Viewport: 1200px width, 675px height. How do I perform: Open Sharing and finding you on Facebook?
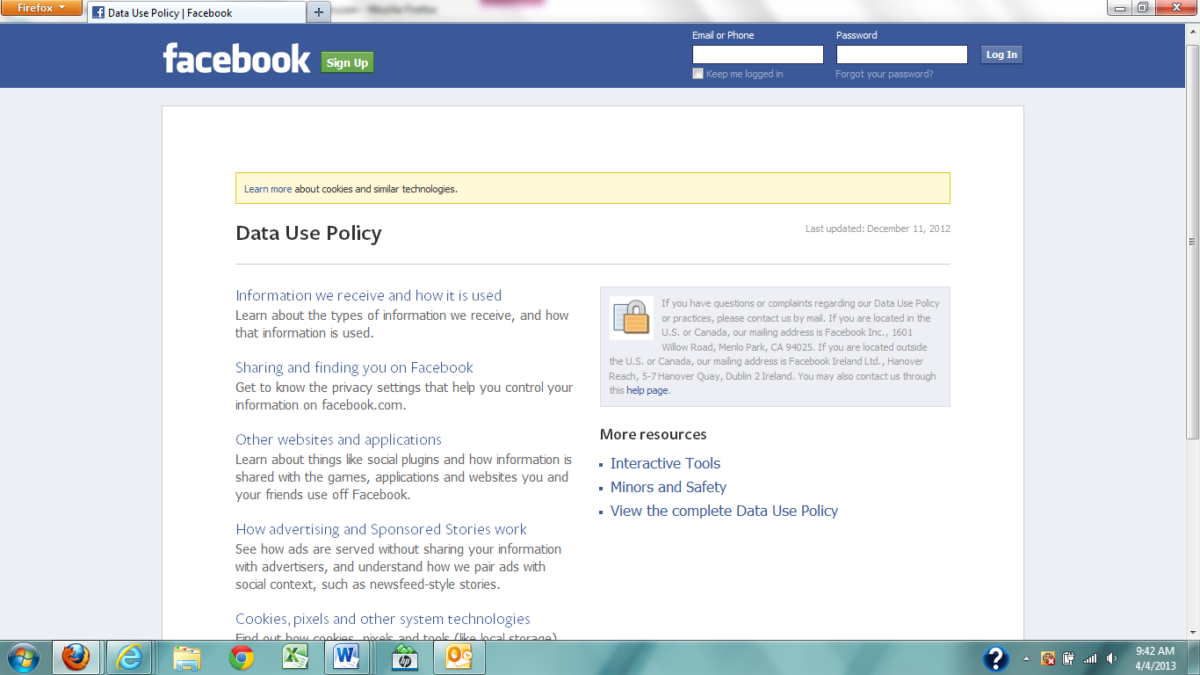coord(354,367)
